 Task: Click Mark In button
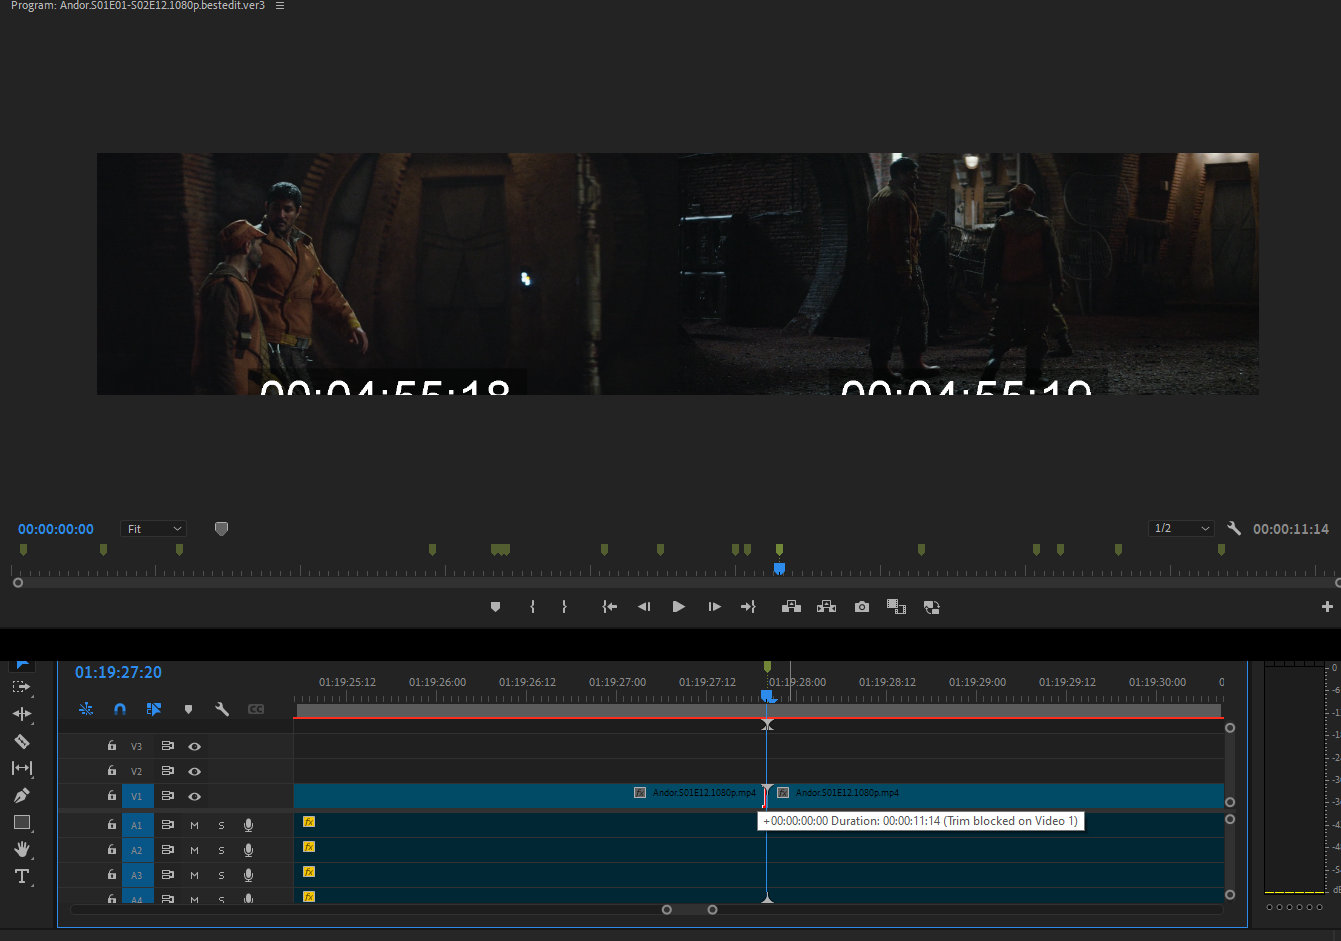(532, 607)
